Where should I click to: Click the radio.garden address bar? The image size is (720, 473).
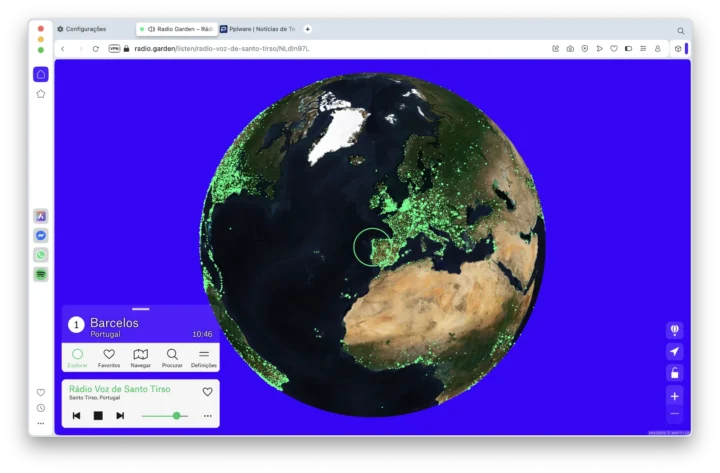300,48
